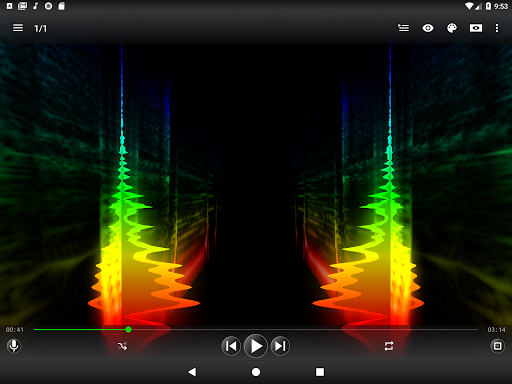Tap the track counter 1/1
The width and height of the screenshot is (512, 384).
pyautogui.click(x=40, y=28)
